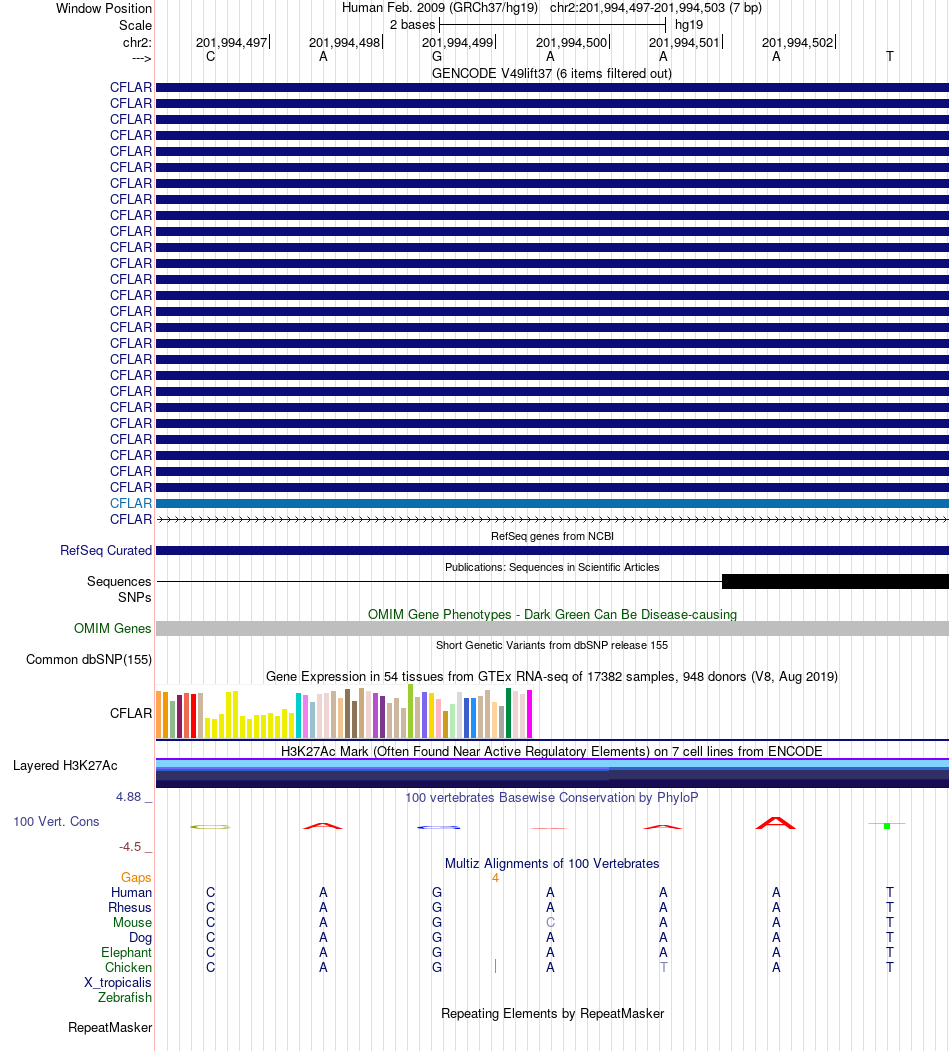The width and height of the screenshot is (950, 1051).
Task: Click the 100 Vert. Cons label
Action: click(x=56, y=821)
